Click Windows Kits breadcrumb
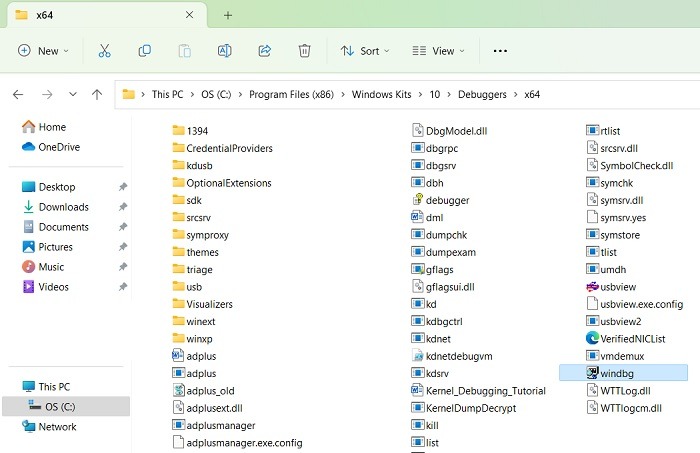The width and height of the screenshot is (700, 453). click(x=381, y=95)
